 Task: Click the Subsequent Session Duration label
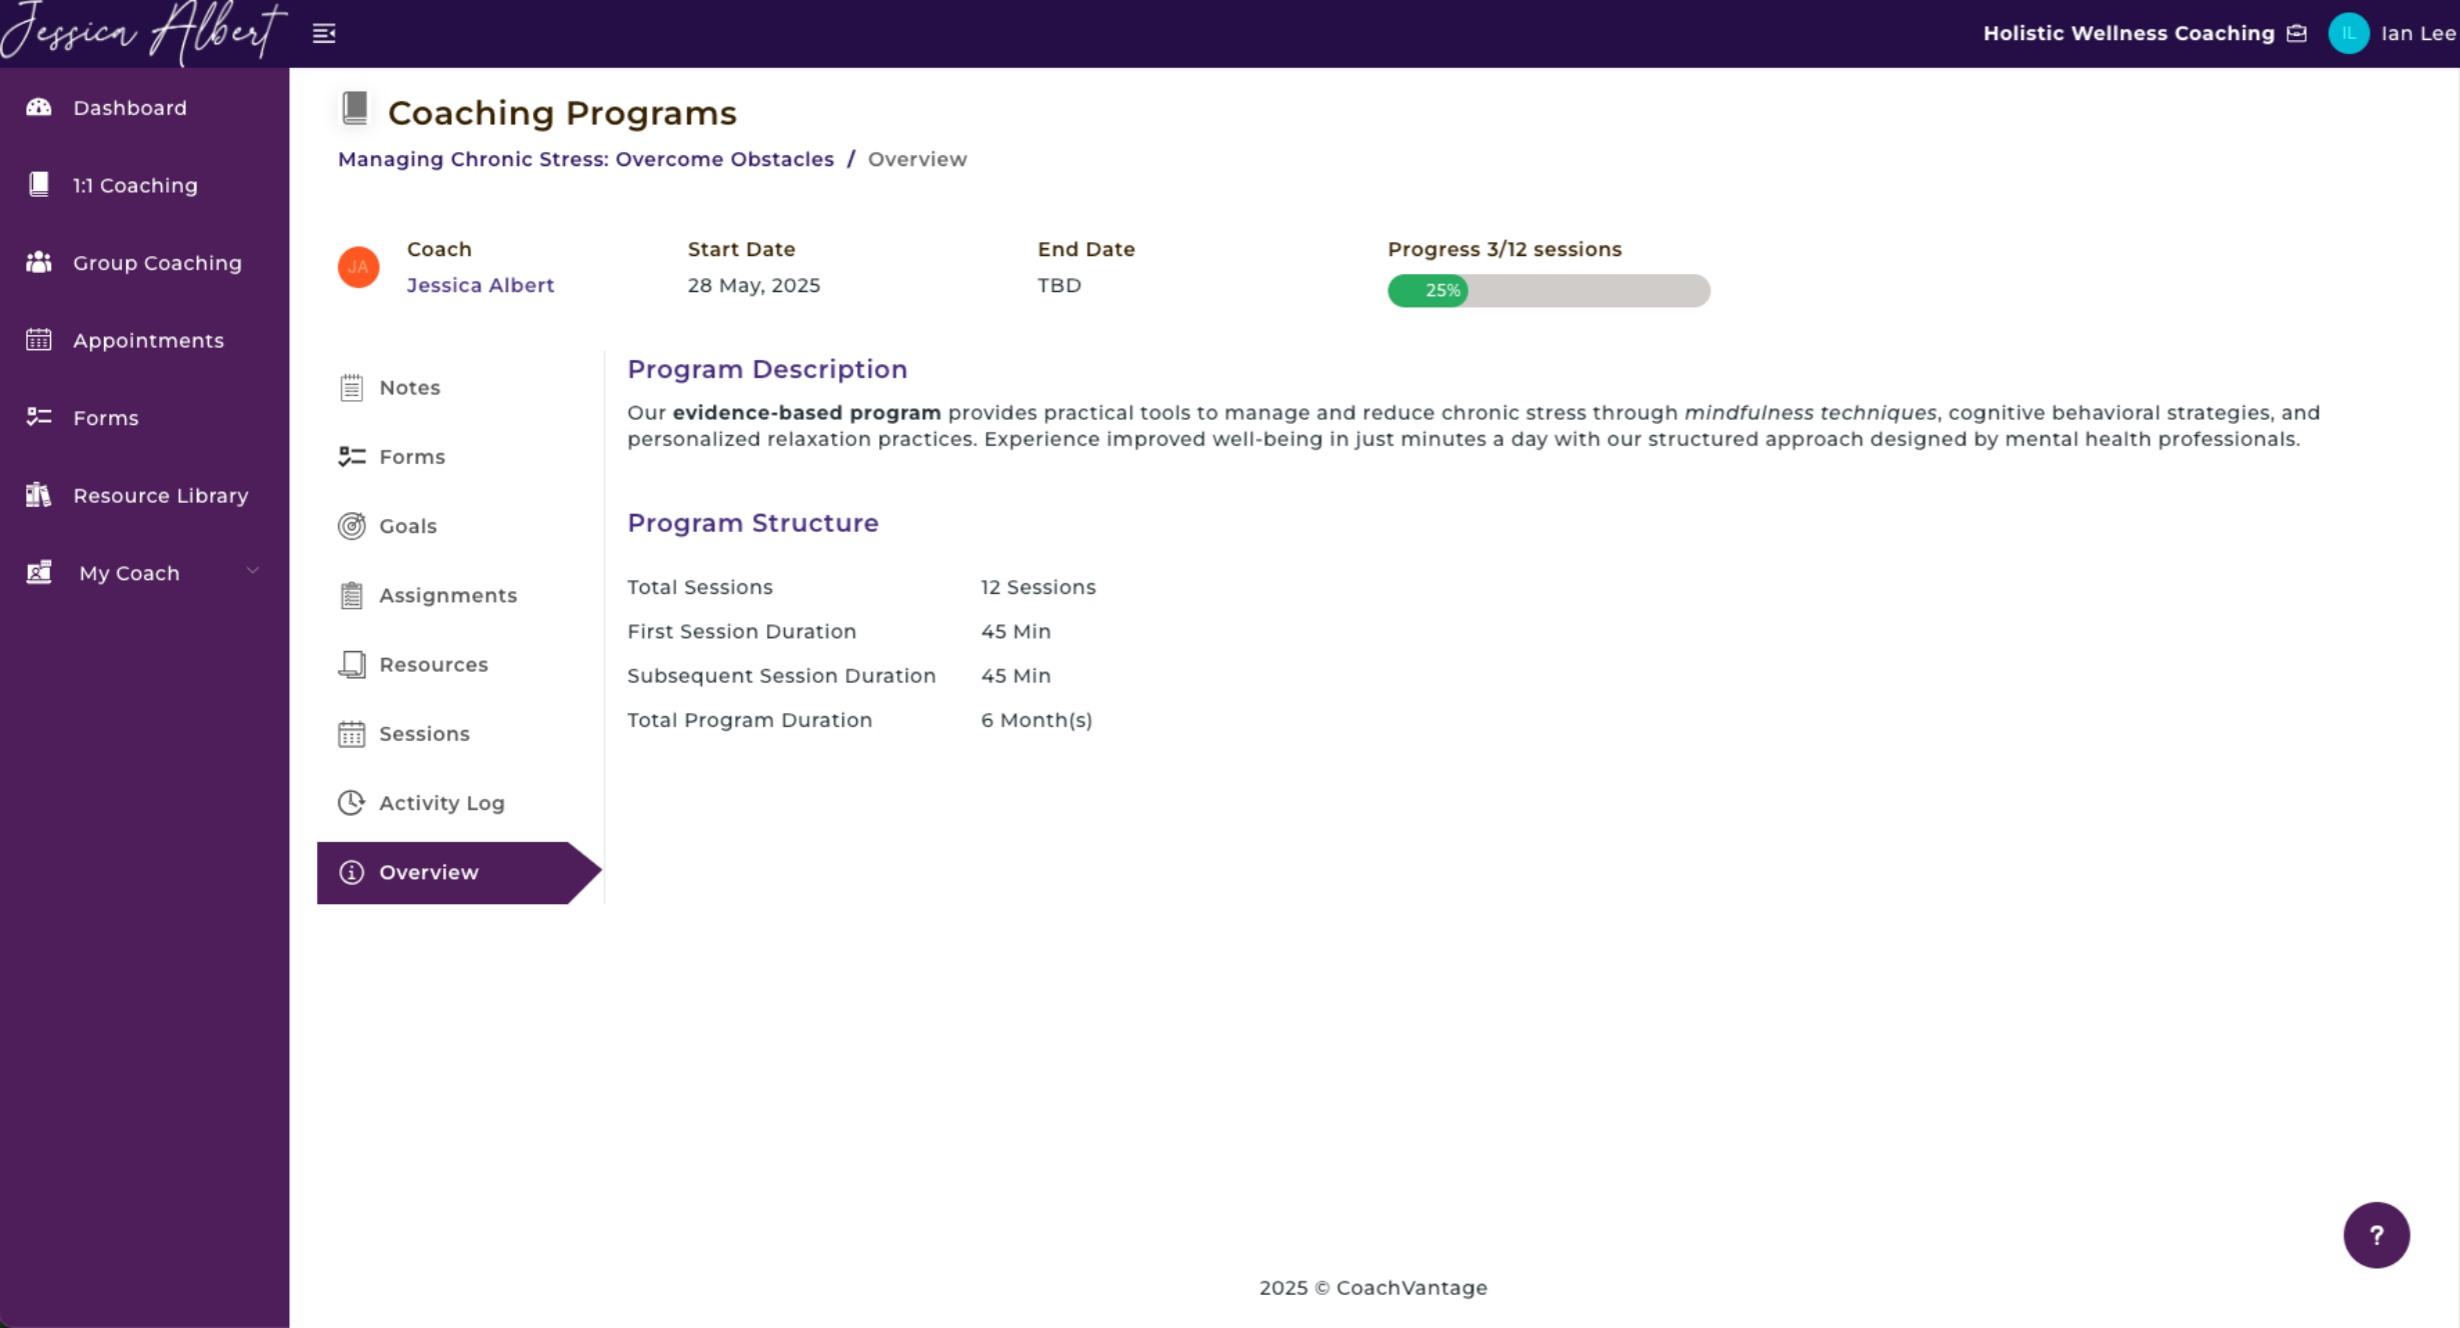(x=781, y=676)
